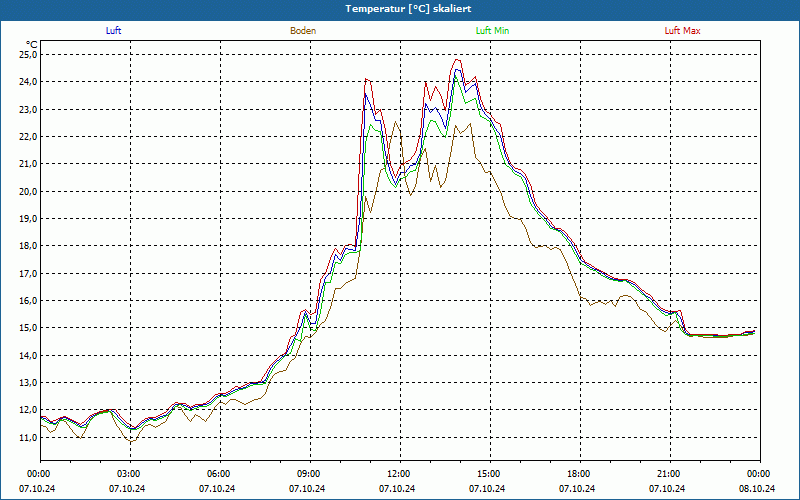Screen dimensions: 800x500
Task: Click the brown Boden peak just before 12:00
Action: 396,121
